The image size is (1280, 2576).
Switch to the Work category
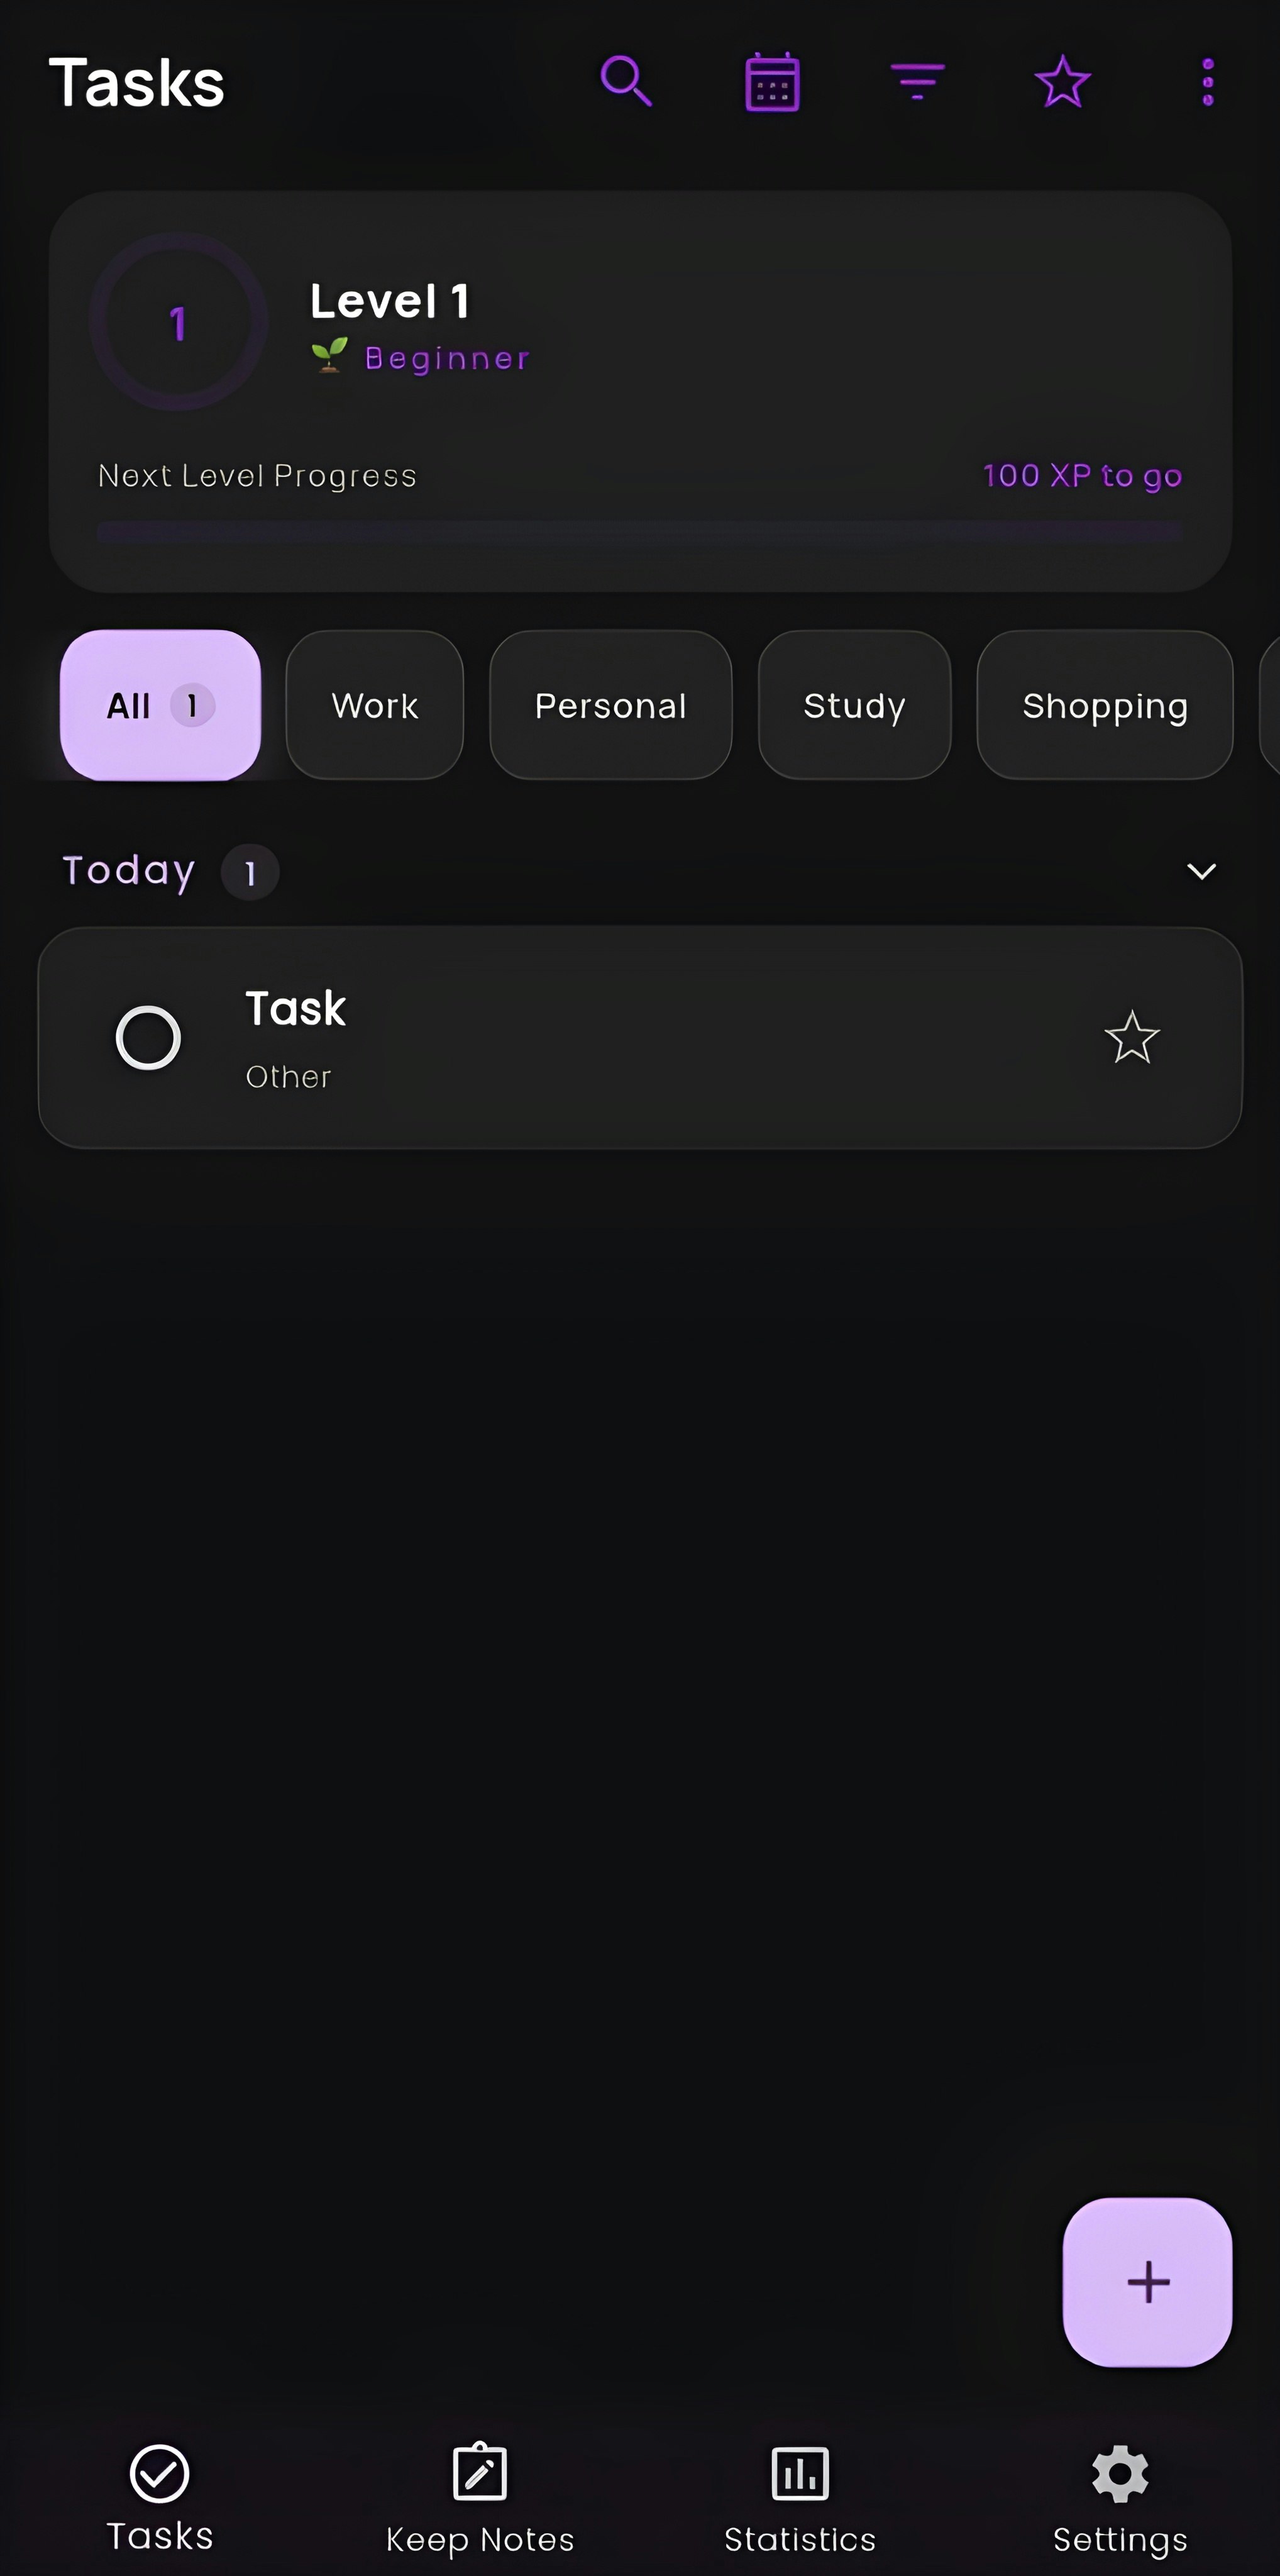pyautogui.click(x=374, y=705)
